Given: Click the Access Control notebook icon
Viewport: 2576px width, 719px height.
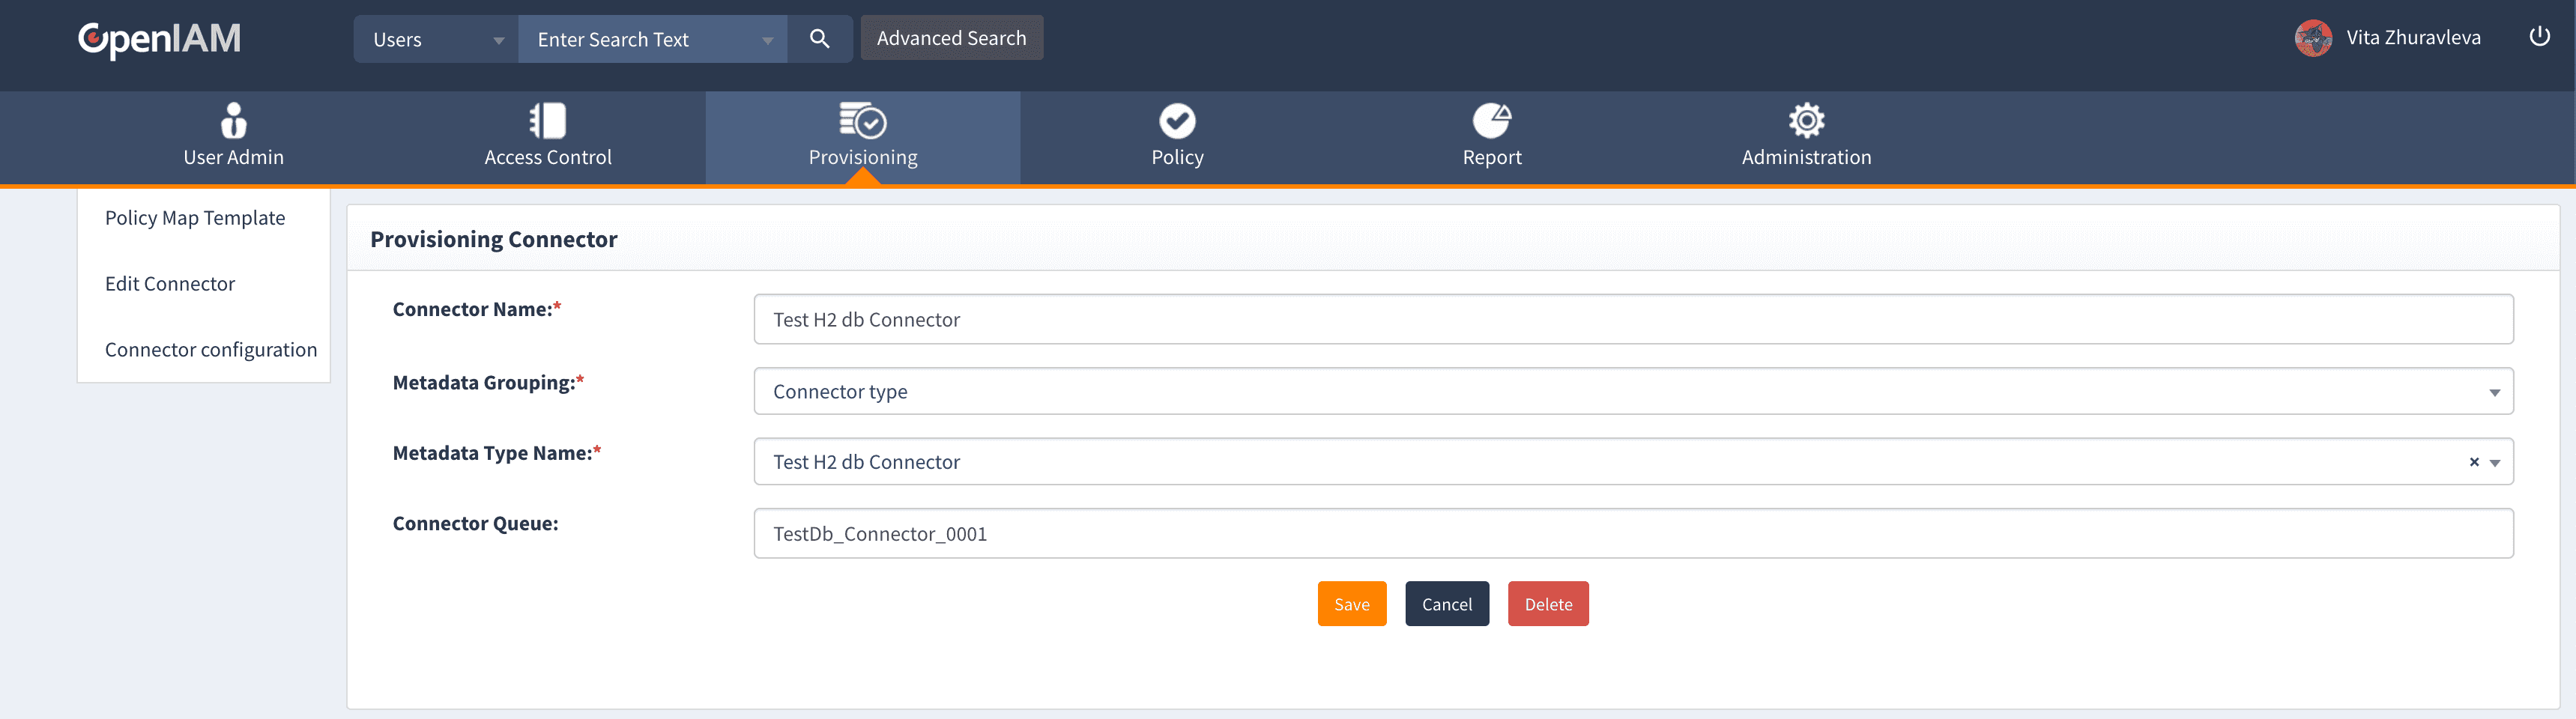Looking at the screenshot, I should [x=547, y=121].
